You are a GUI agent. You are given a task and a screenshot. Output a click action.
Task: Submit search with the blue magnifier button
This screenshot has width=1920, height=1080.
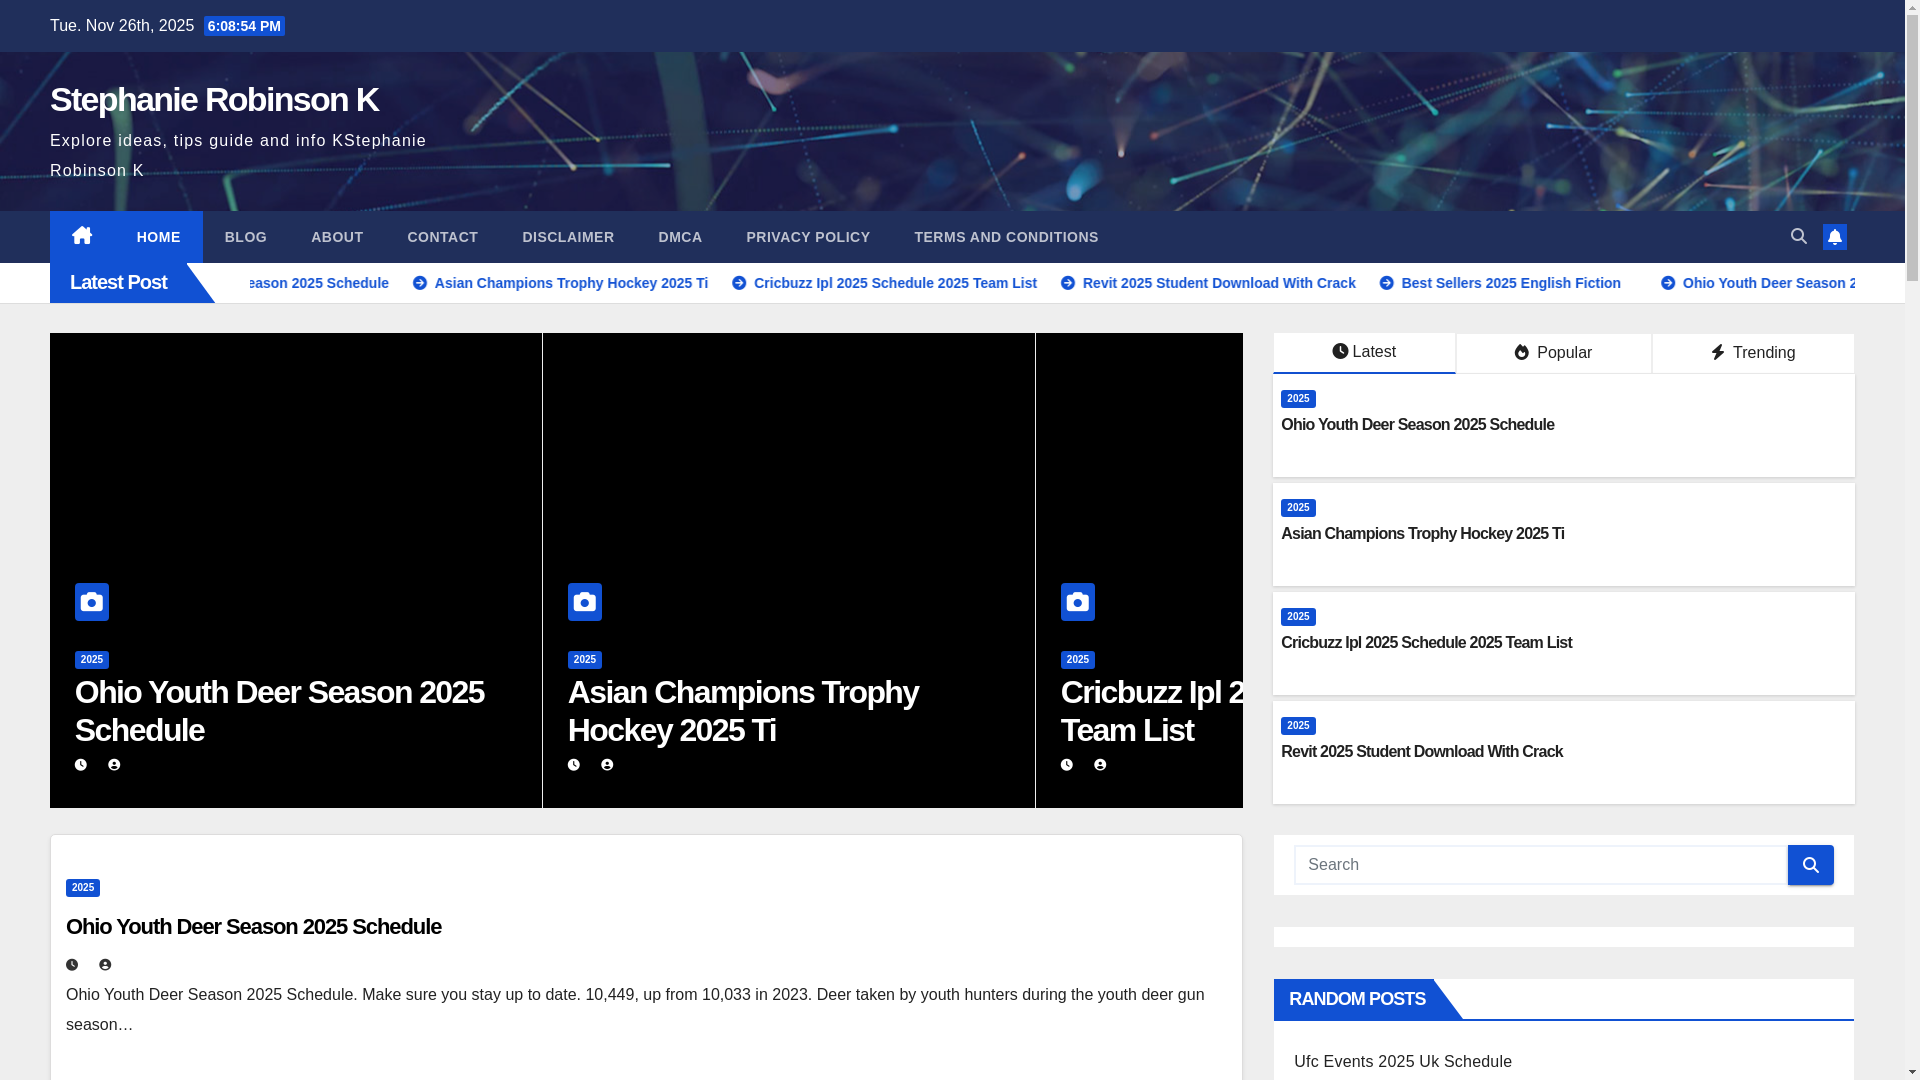point(1810,865)
